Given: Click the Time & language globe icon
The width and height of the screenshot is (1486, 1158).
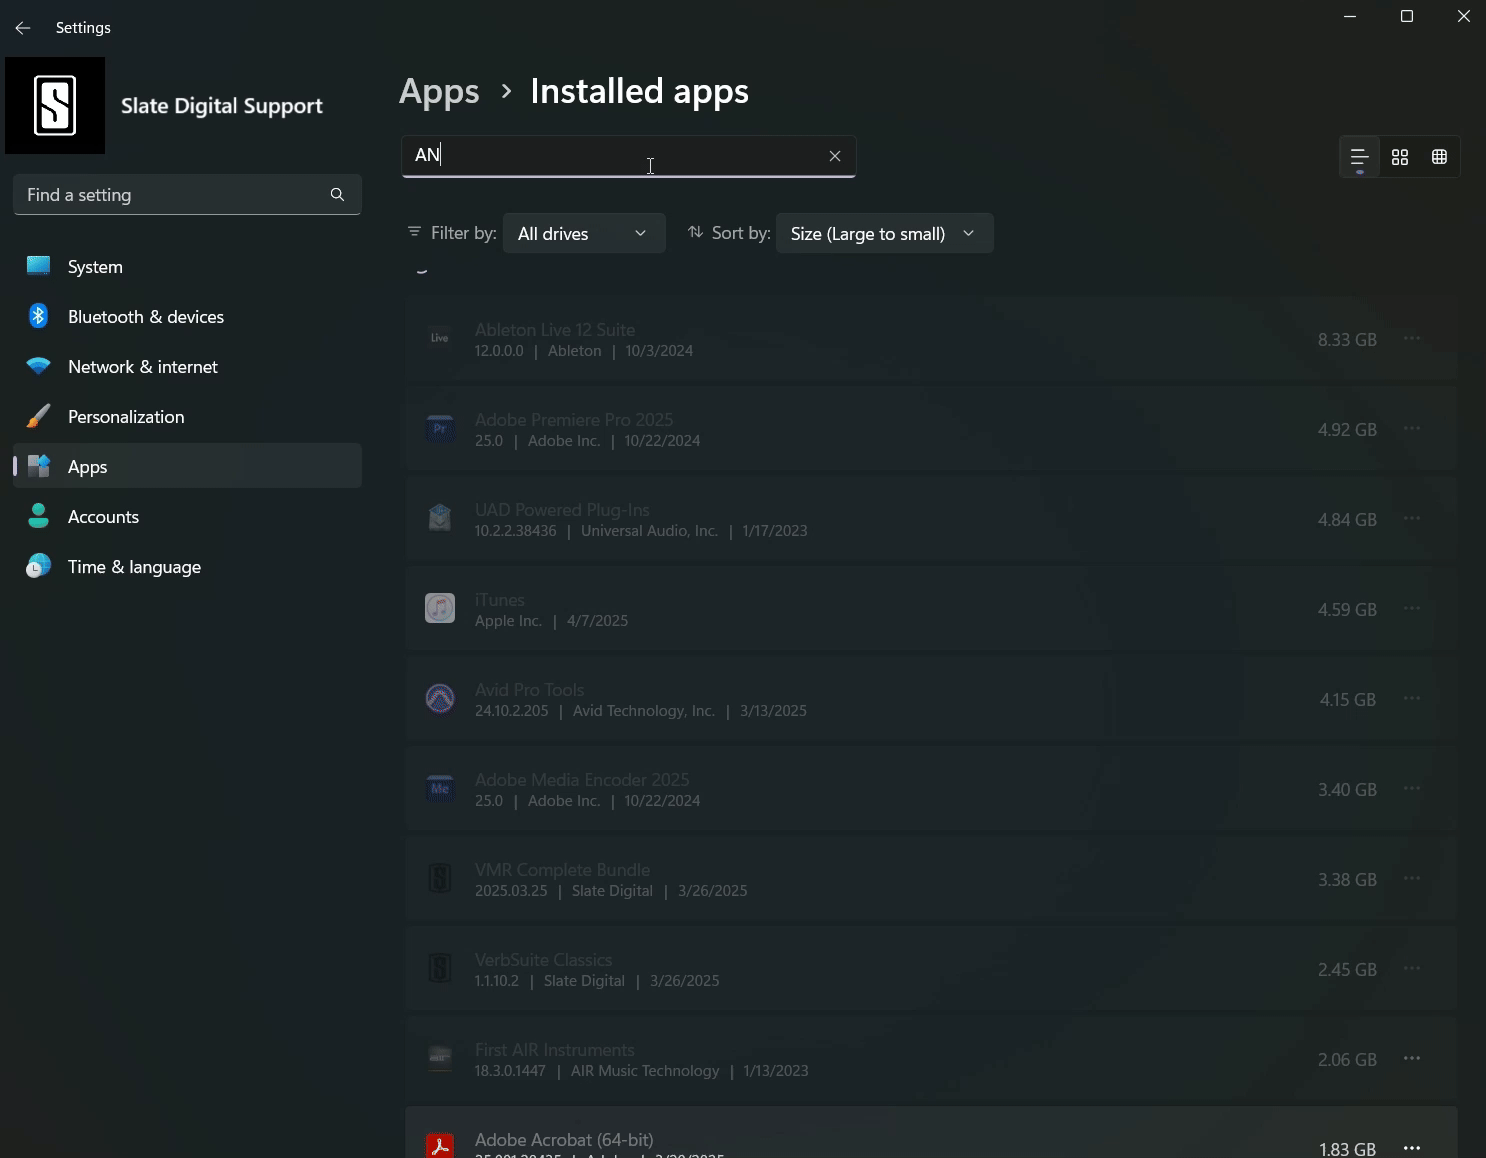Looking at the screenshot, I should pyautogui.click(x=38, y=566).
